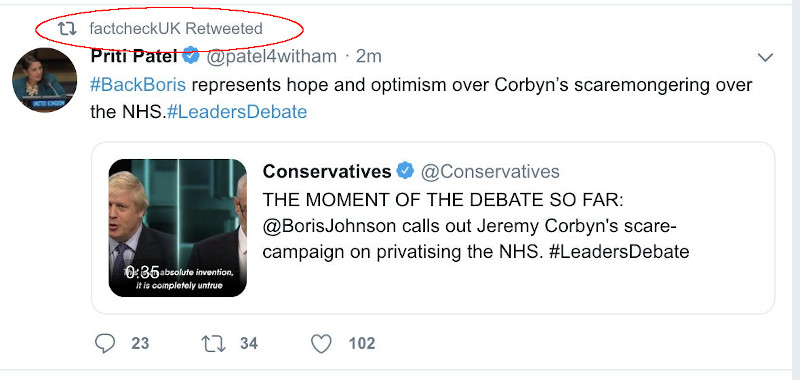Click retweet icon beside factcheckUK Retweeted

67,29
